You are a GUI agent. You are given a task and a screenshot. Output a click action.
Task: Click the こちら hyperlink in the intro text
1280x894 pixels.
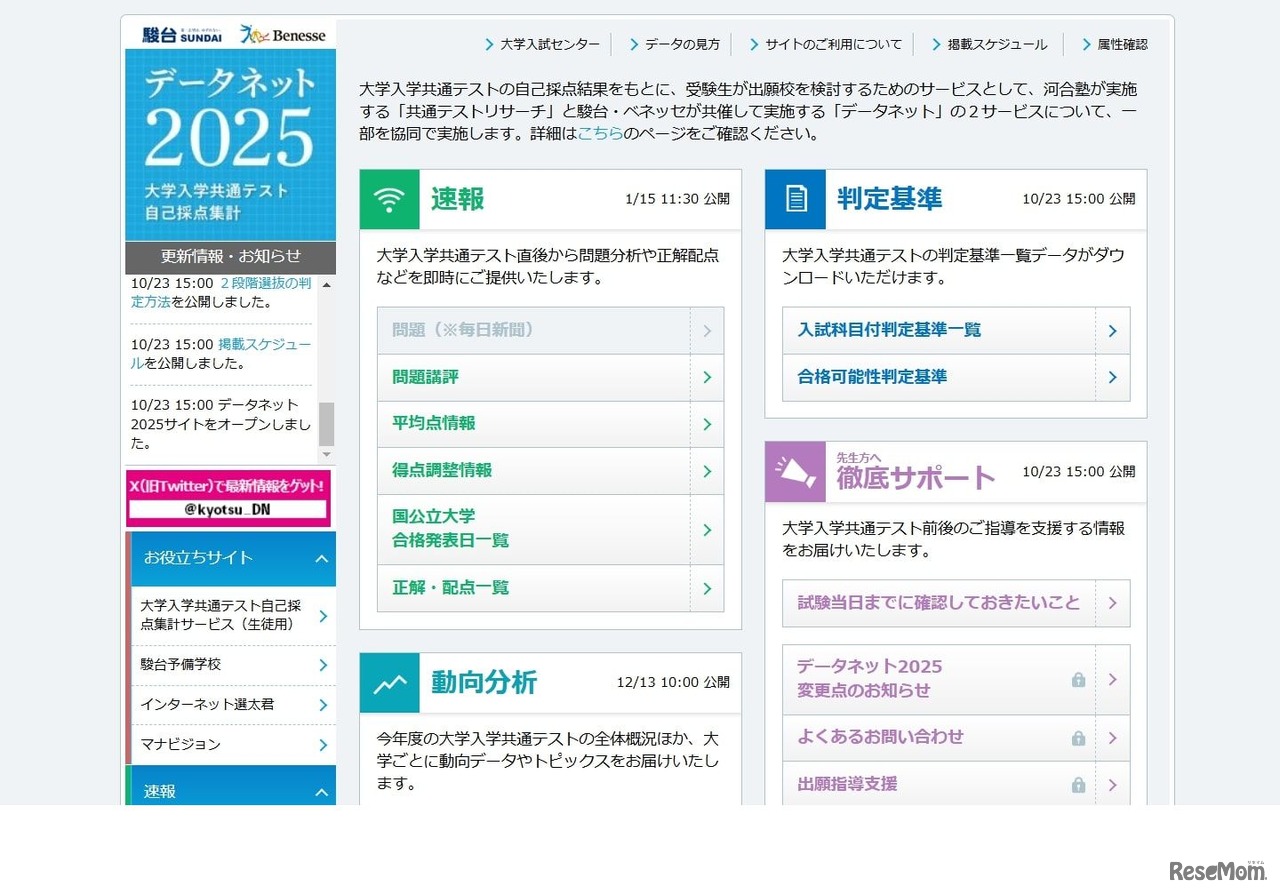click(x=599, y=132)
